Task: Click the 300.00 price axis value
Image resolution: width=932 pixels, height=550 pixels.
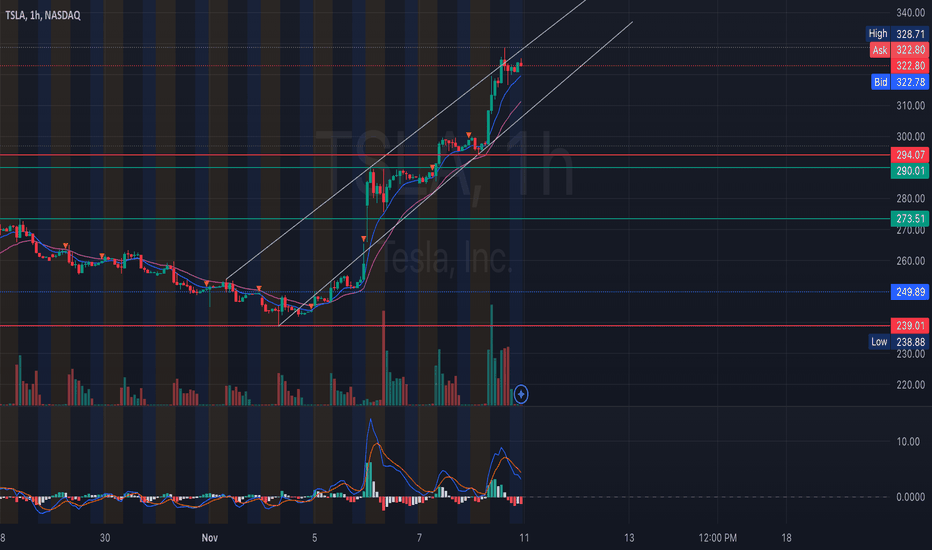Action: click(910, 137)
